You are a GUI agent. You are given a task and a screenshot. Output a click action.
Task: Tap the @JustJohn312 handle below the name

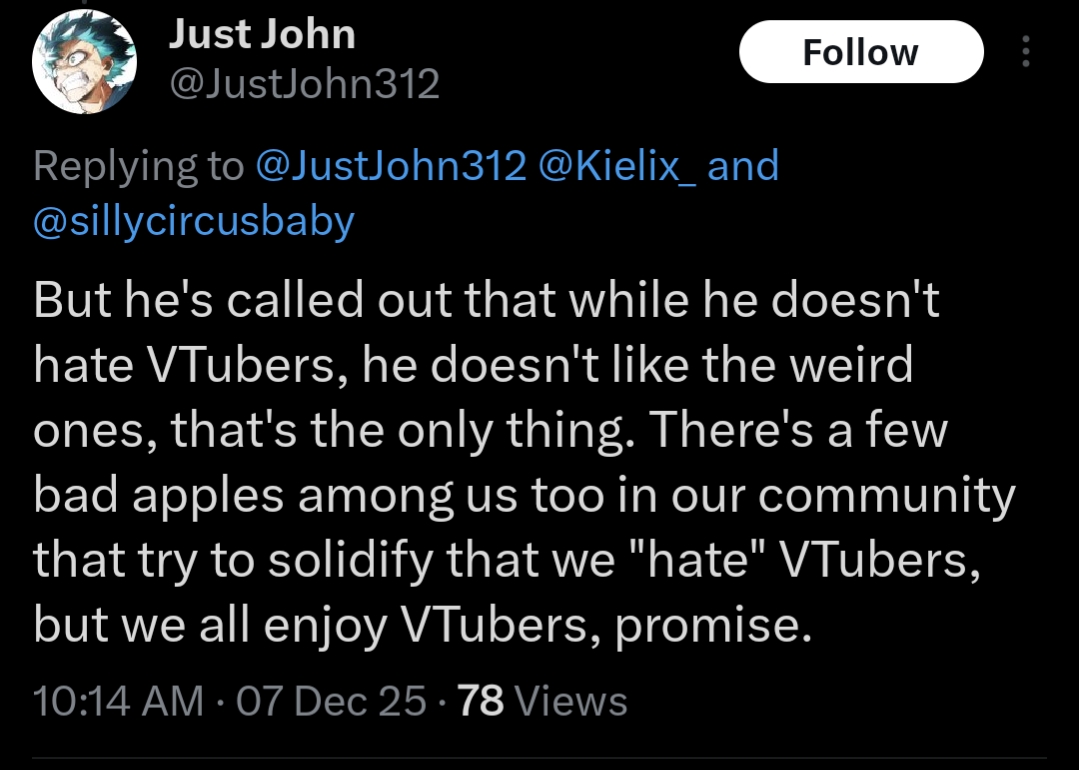pos(303,84)
